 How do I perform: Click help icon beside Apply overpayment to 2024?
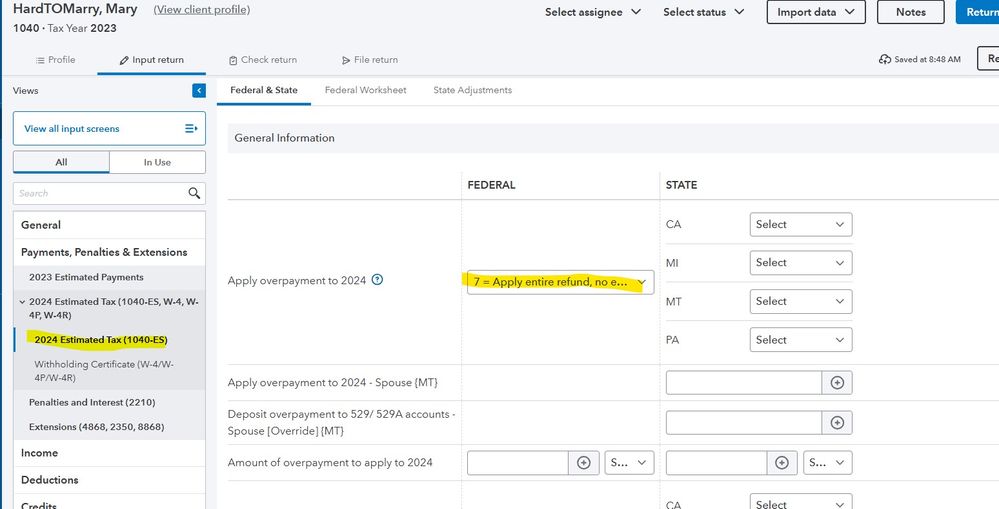(x=377, y=281)
